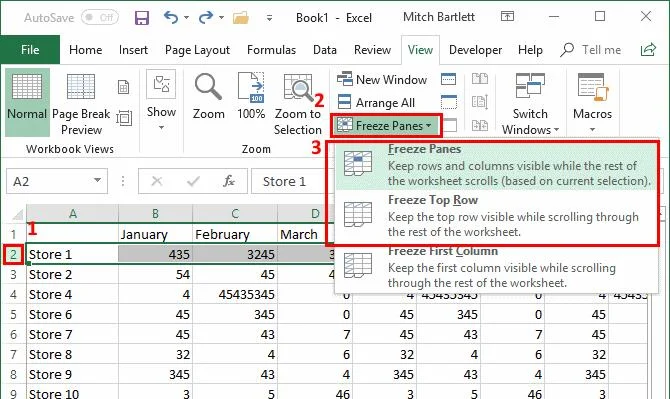This screenshot has height=399, width=670.
Task: Click cell containing January
Action: (155, 234)
